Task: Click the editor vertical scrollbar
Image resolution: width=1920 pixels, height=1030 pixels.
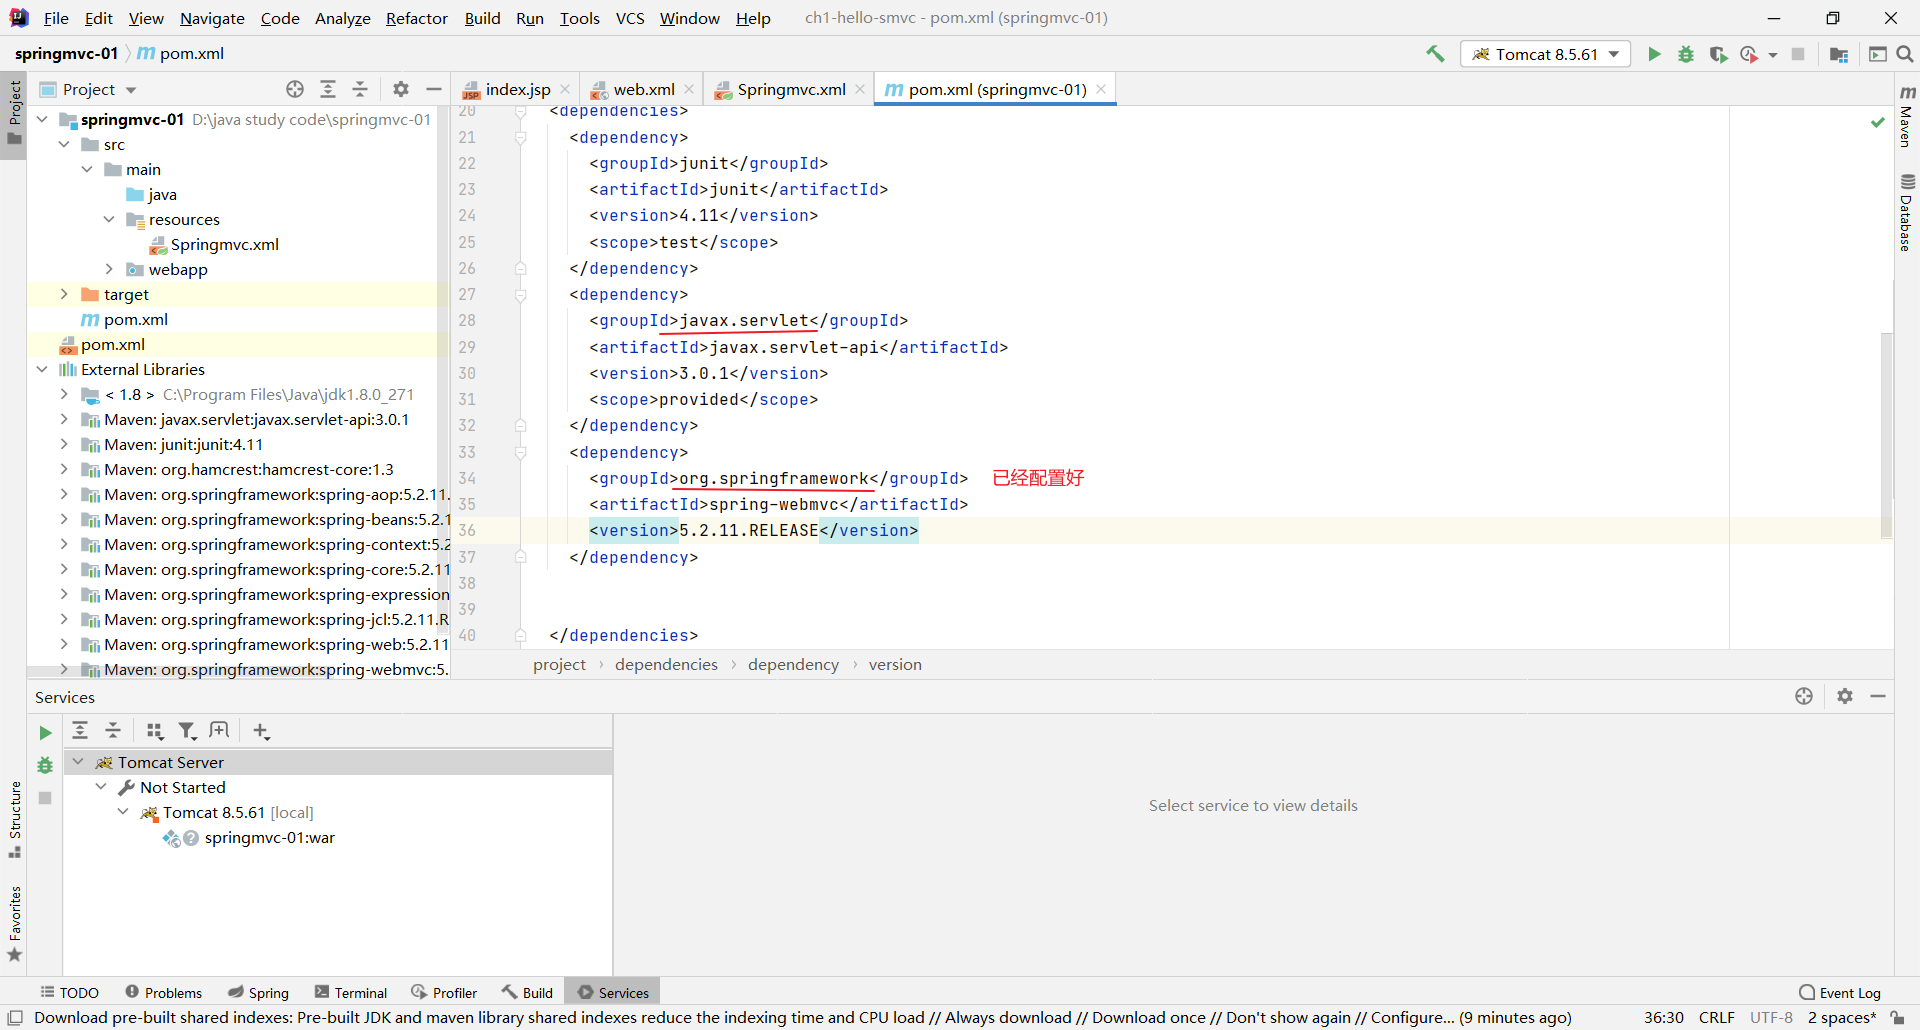Action: pyautogui.click(x=1886, y=435)
